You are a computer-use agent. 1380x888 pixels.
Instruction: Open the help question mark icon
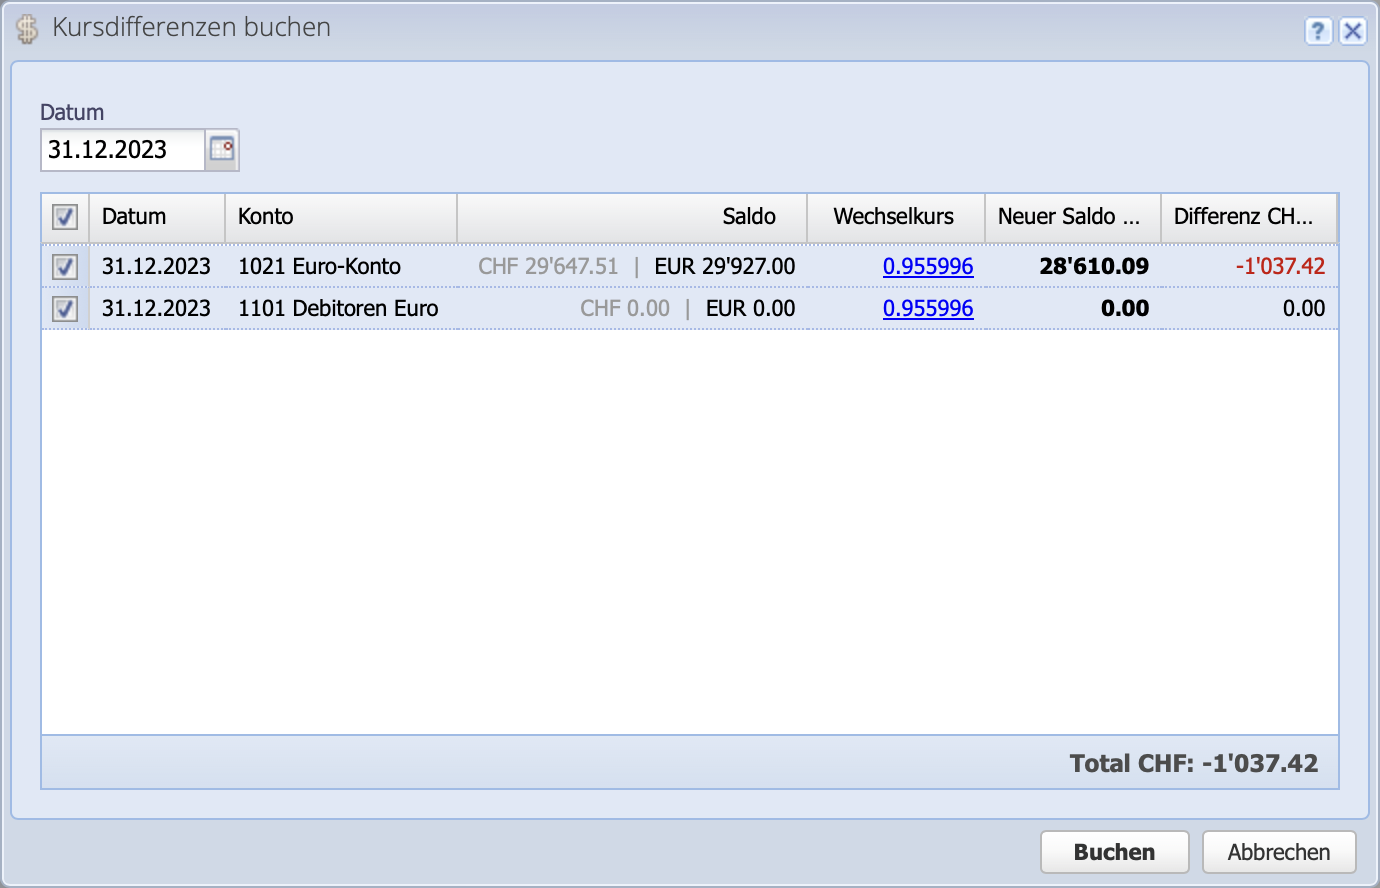tap(1318, 31)
